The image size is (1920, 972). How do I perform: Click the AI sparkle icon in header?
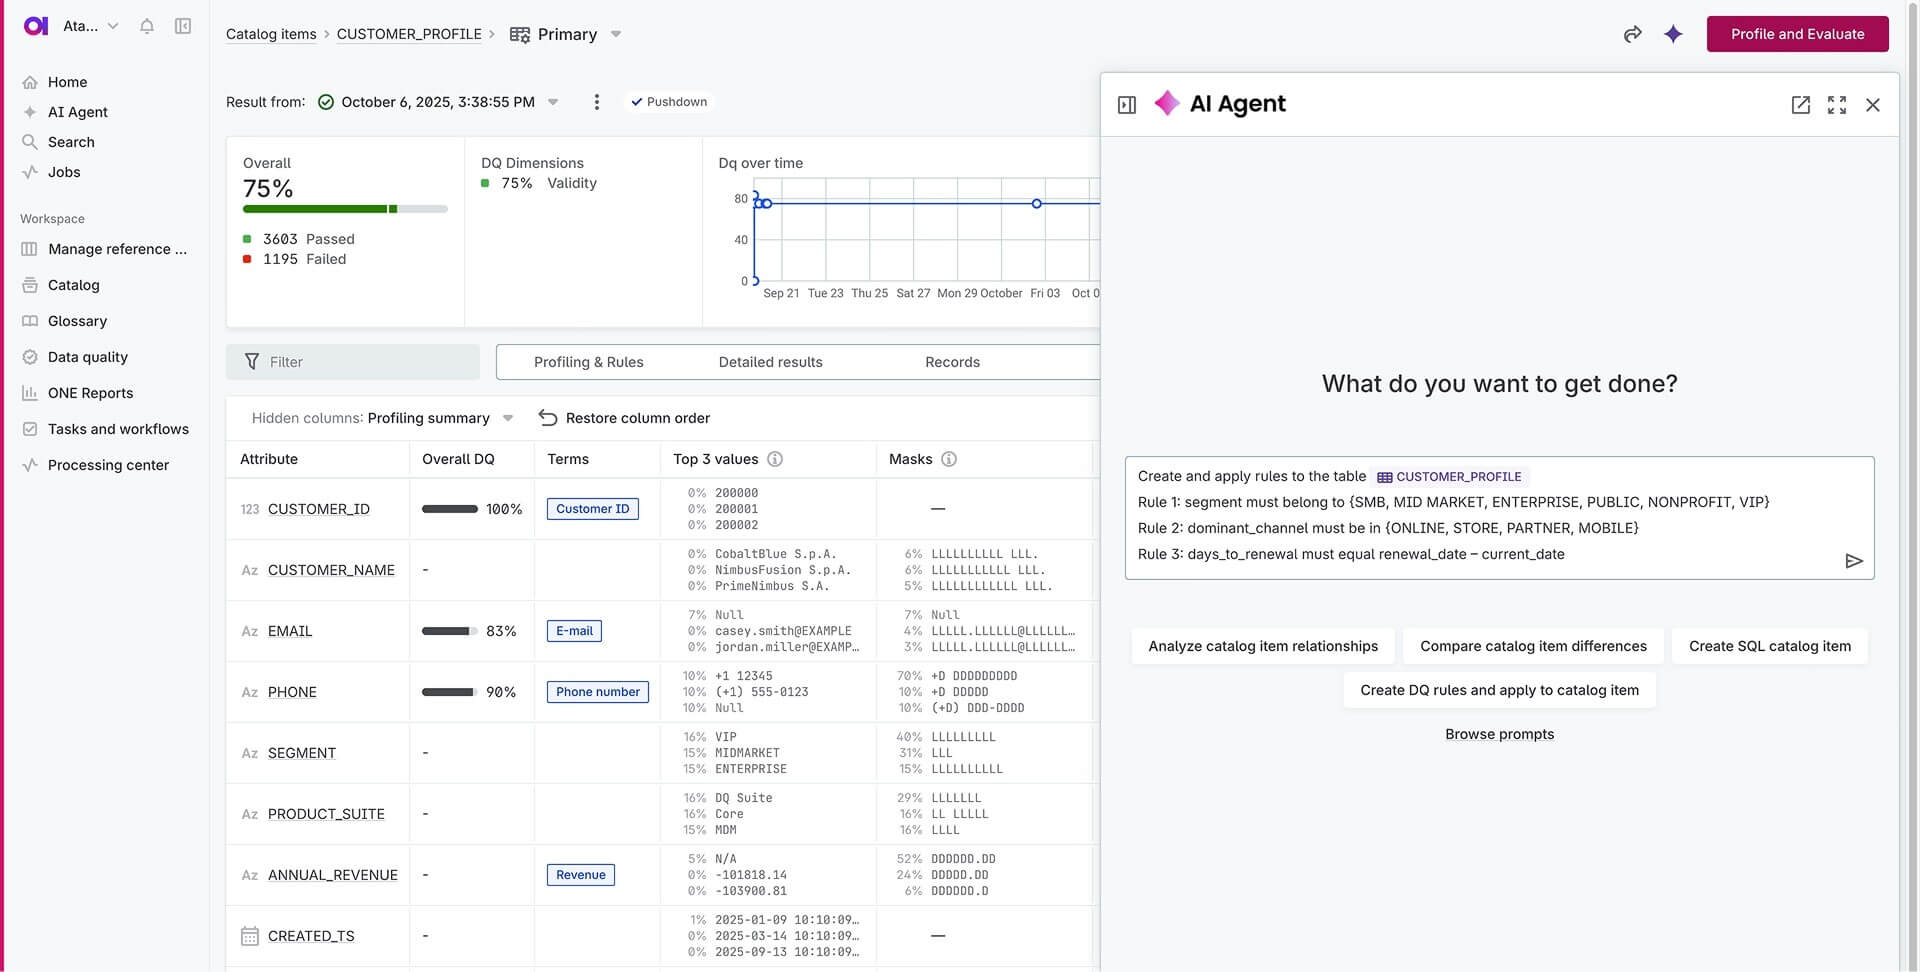click(1673, 34)
